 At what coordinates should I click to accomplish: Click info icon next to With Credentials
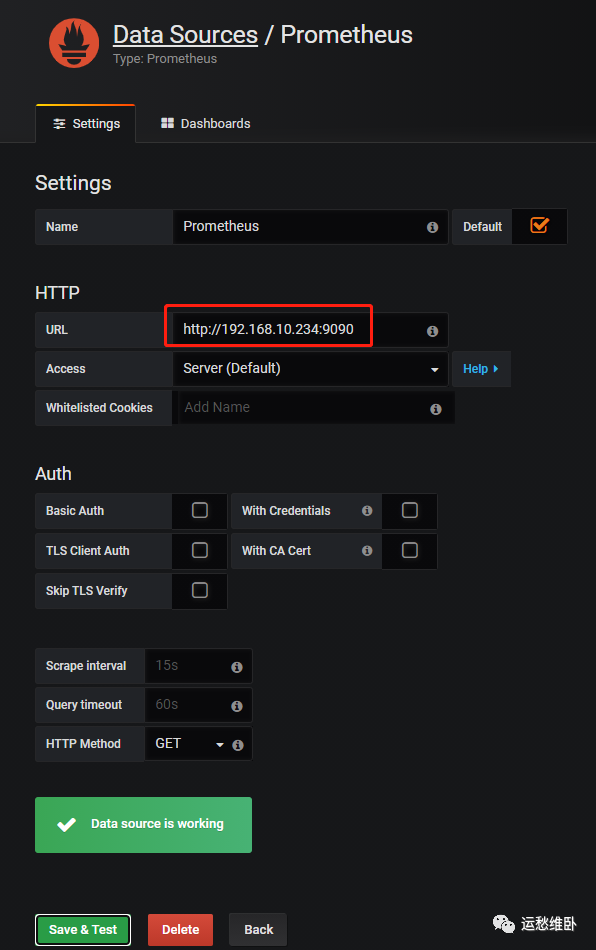367,511
